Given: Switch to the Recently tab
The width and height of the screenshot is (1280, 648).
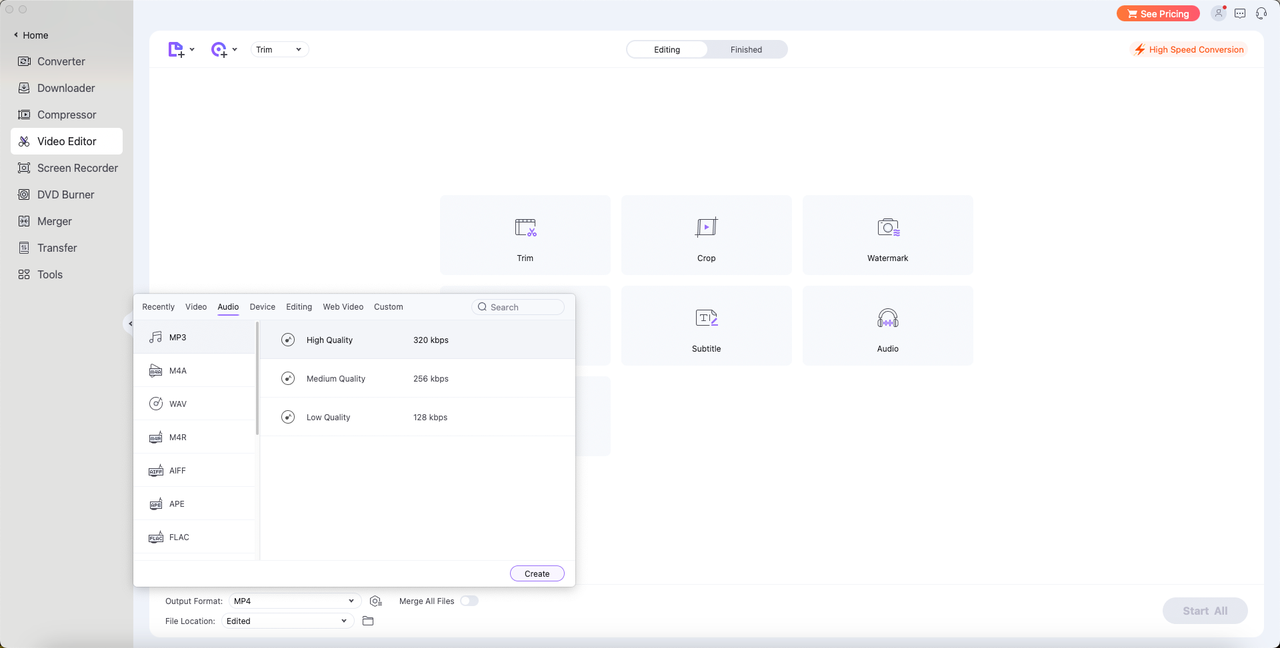Looking at the screenshot, I should [x=158, y=307].
